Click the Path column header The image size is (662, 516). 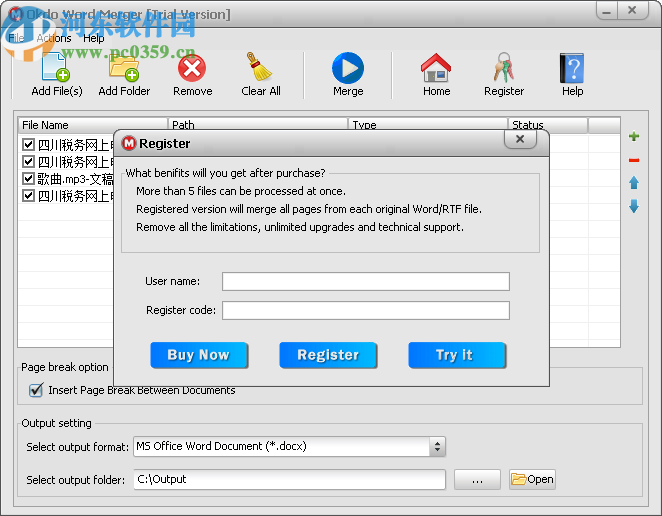258,124
